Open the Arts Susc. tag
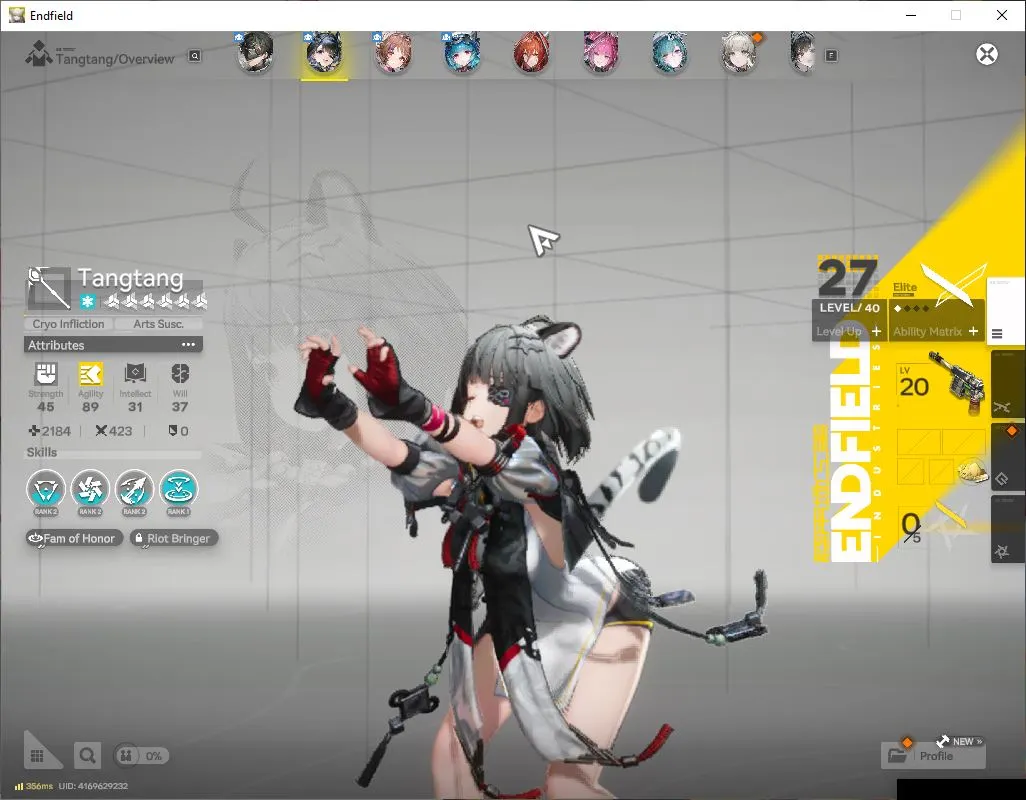 tap(158, 324)
